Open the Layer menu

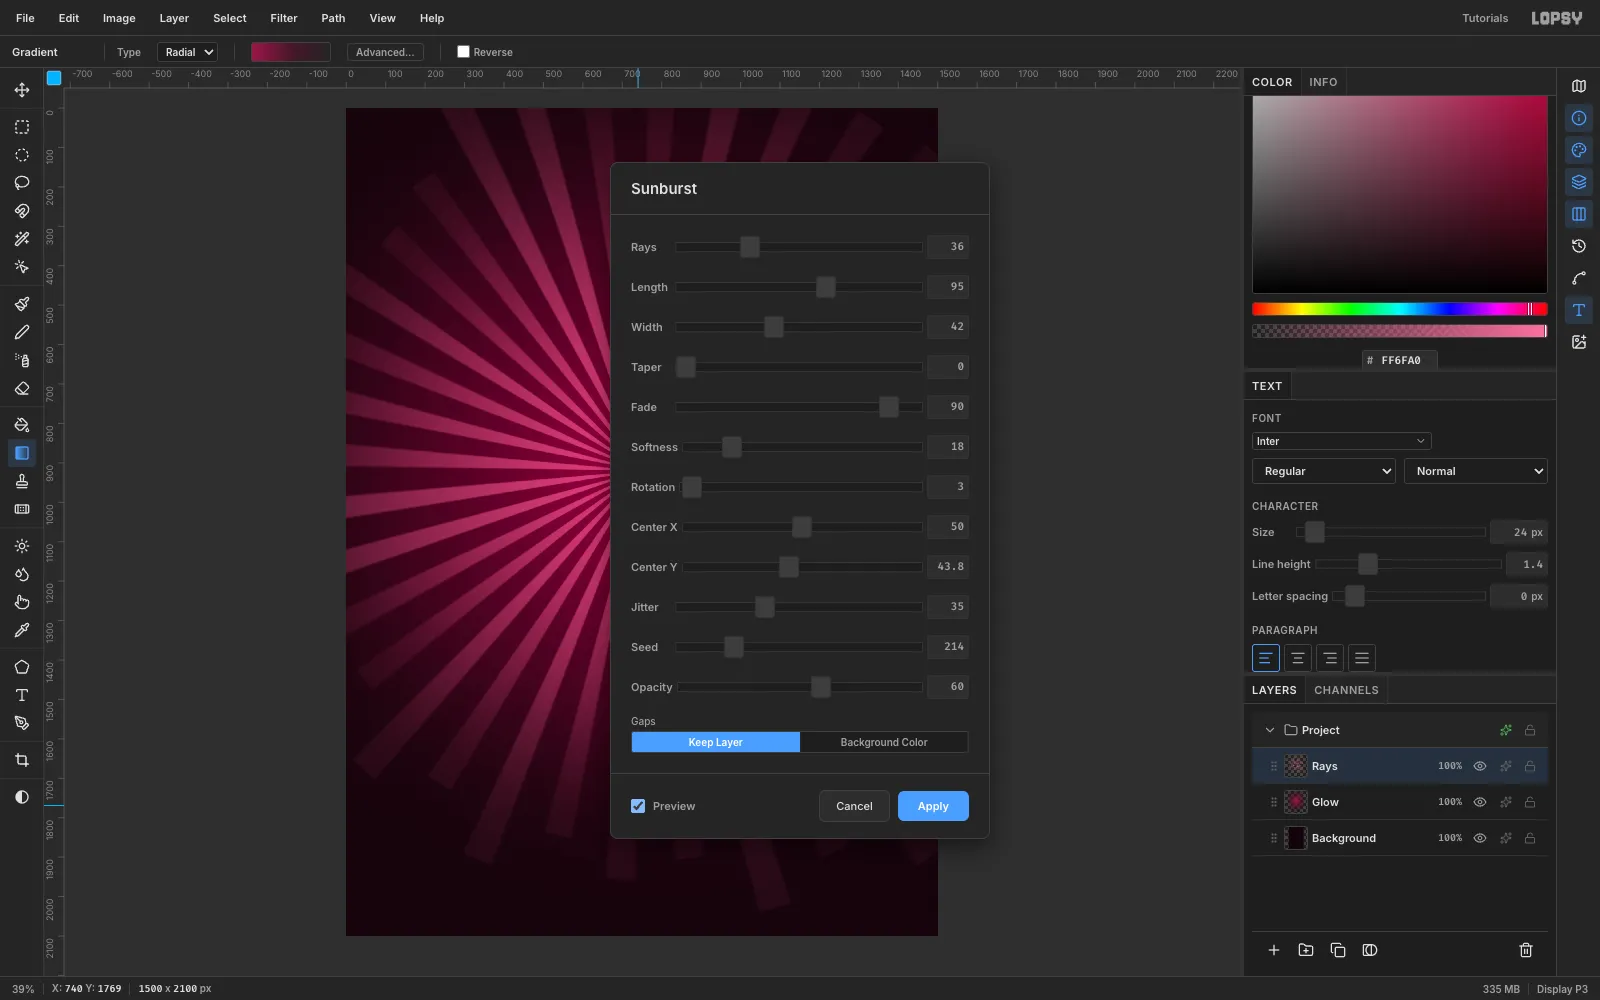click(174, 18)
